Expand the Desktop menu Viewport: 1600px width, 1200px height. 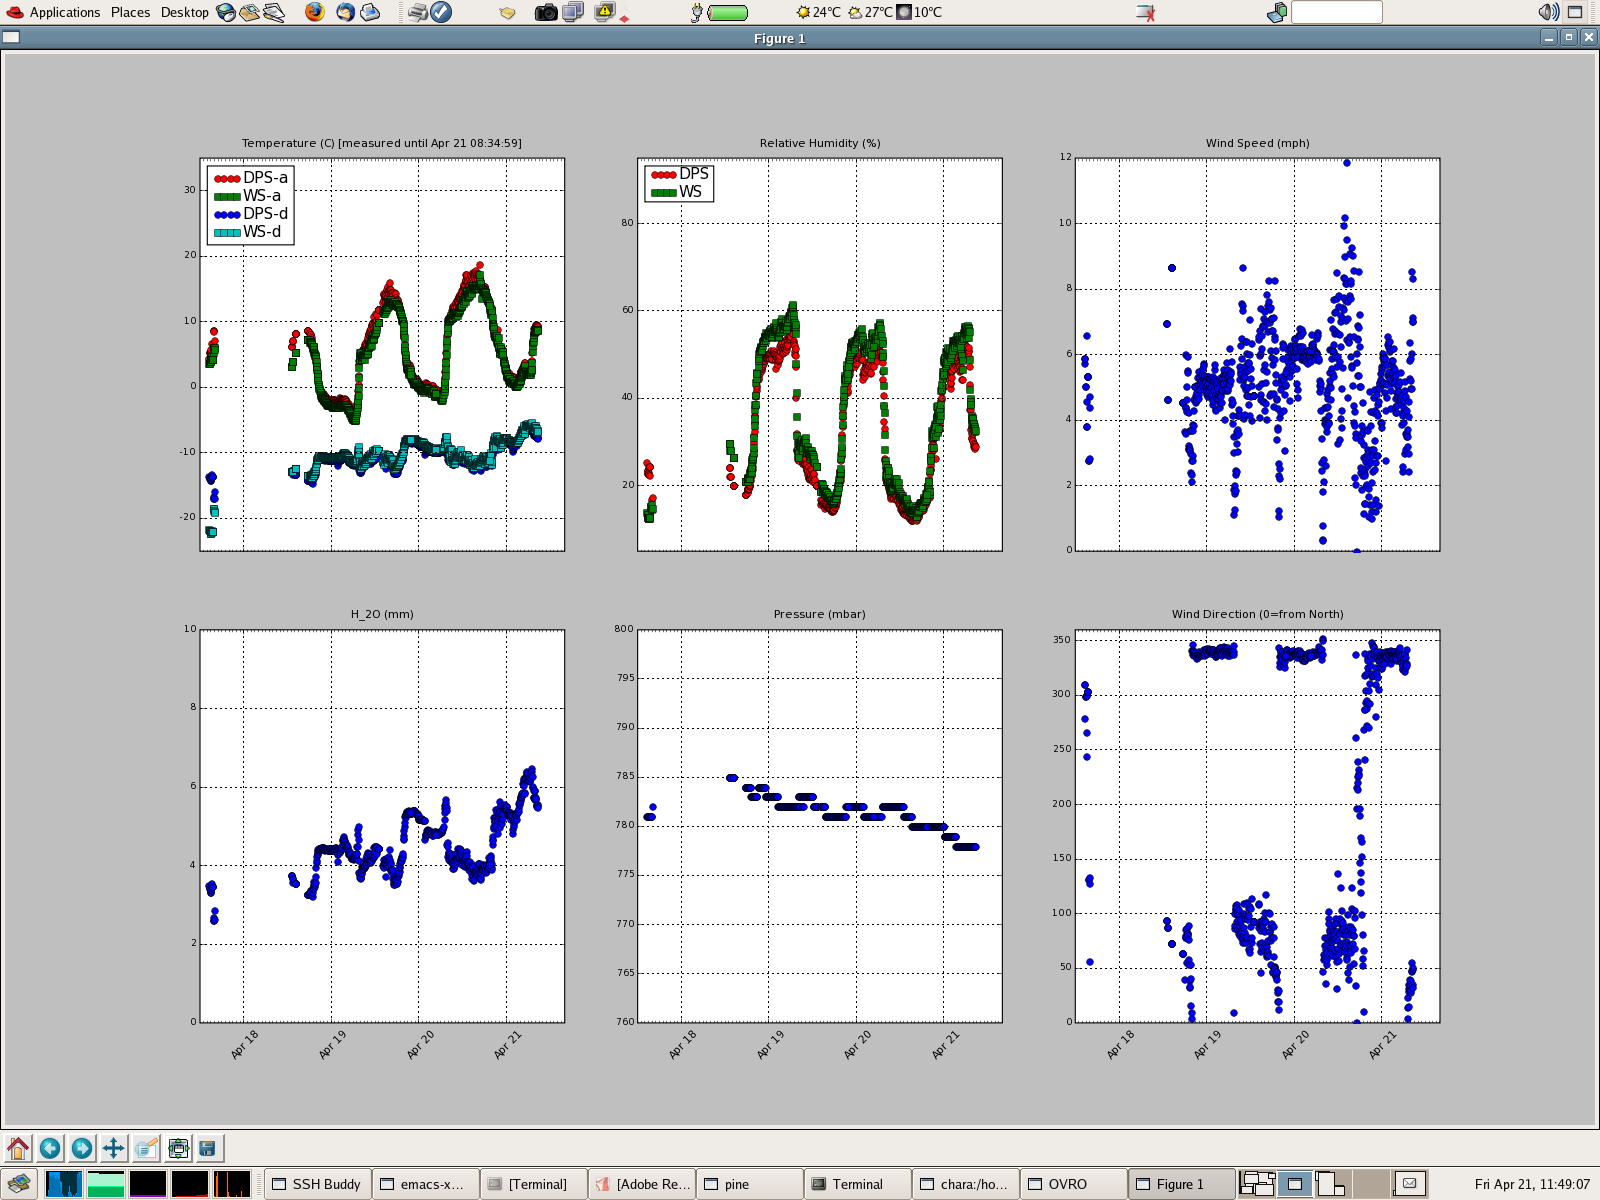point(185,12)
